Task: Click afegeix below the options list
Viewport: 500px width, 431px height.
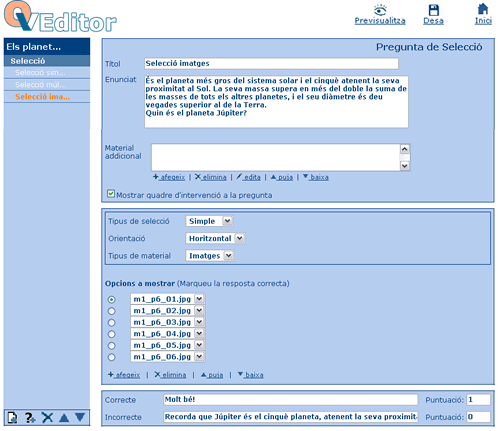Action: [x=124, y=375]
